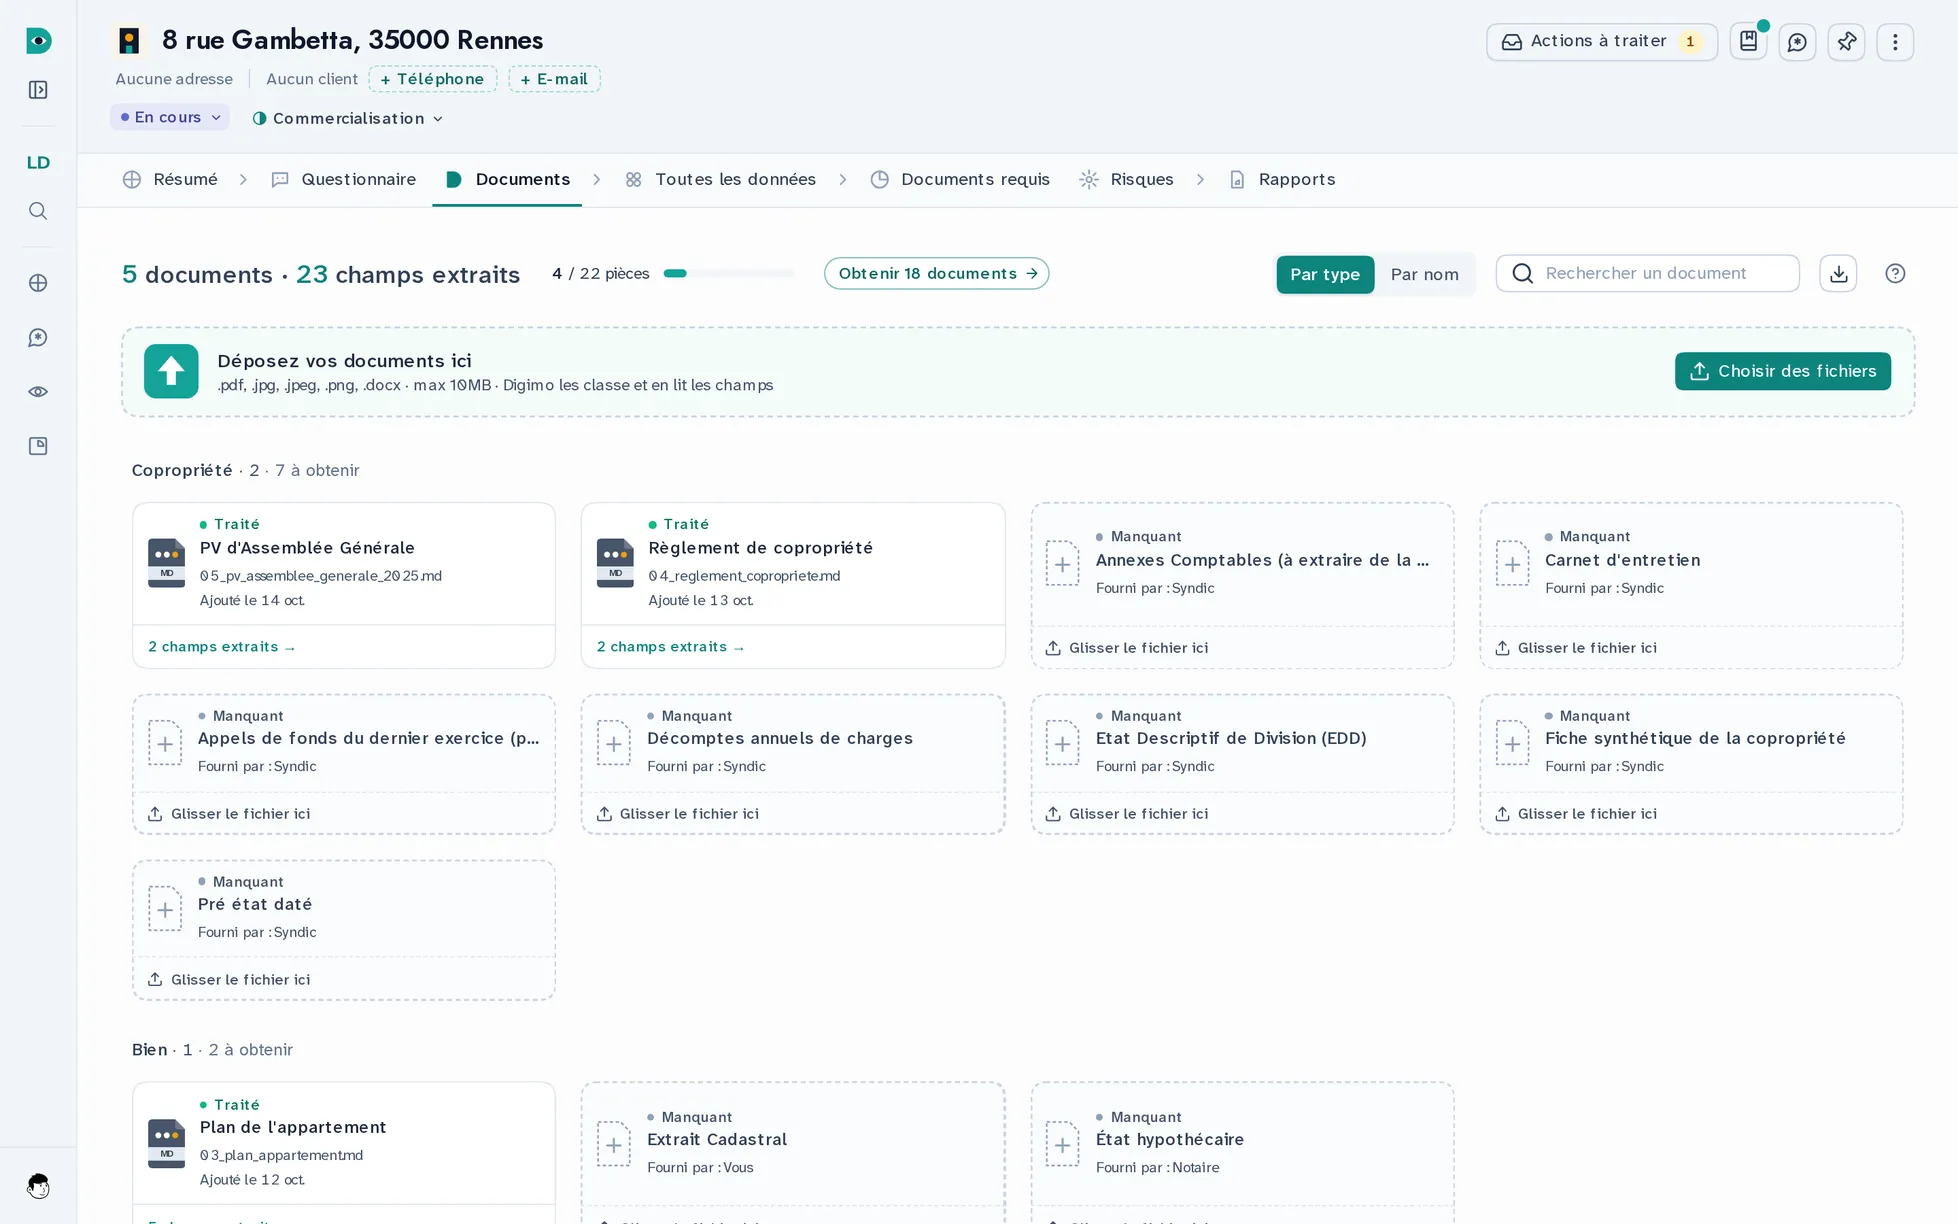Open 2 champs extraits under Règlement de copropriété

pos(671,647)
